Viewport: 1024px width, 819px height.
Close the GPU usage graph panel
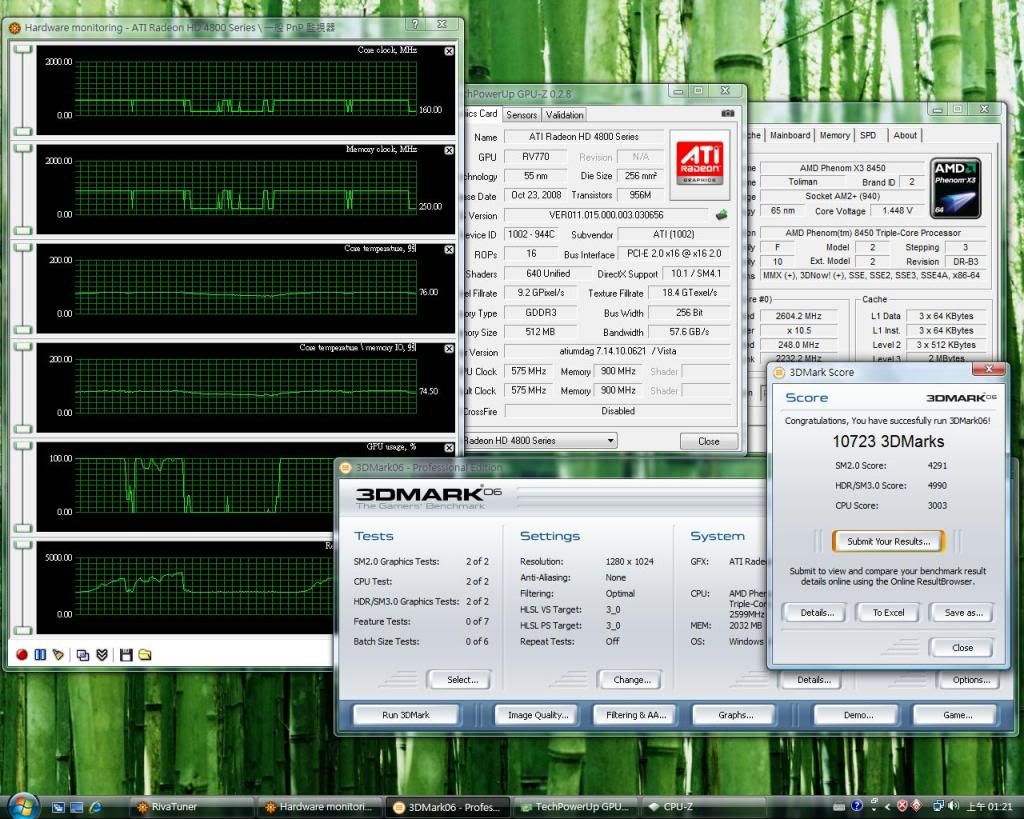pyautogui.click(x=449, y=448)
